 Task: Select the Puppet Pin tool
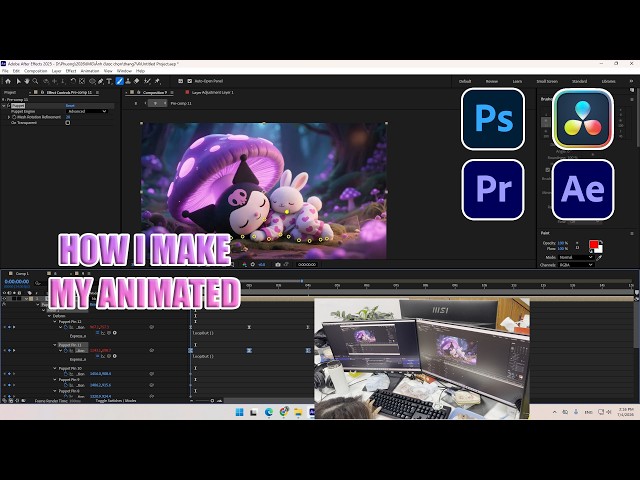point(158,81)
